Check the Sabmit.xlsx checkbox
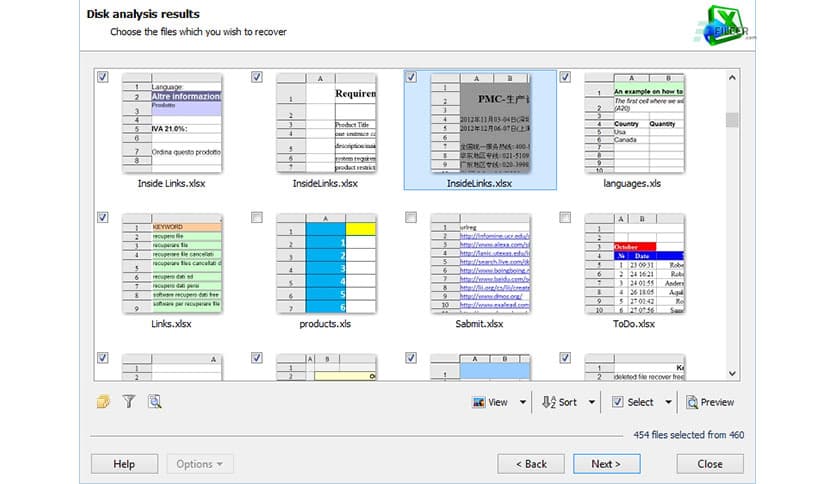836x484 pixels. 411,217
